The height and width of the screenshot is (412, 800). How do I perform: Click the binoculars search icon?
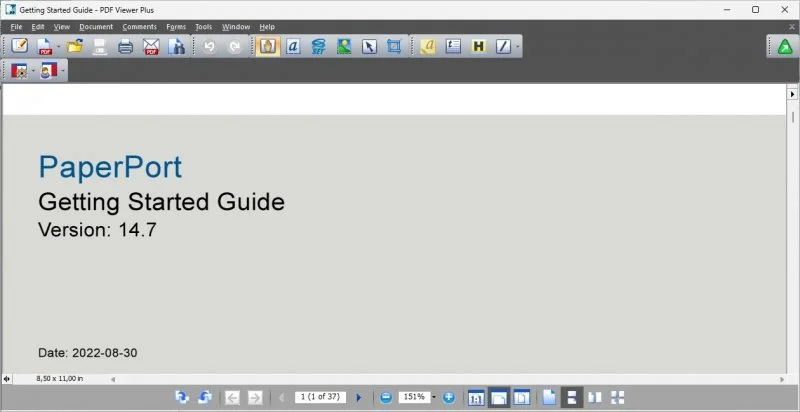tap(177, 46)
